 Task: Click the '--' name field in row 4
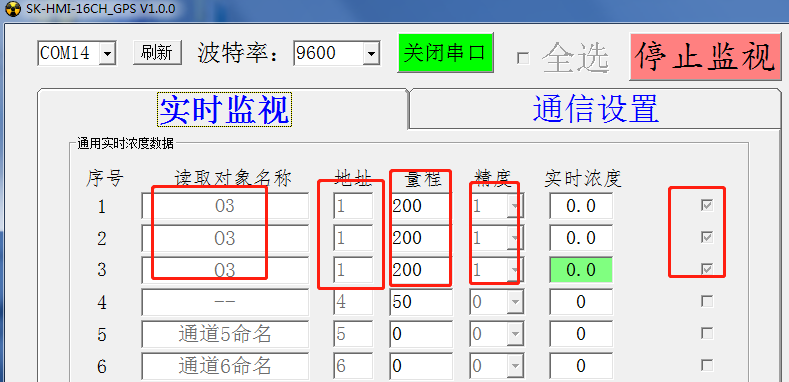(x=225, y=302)
